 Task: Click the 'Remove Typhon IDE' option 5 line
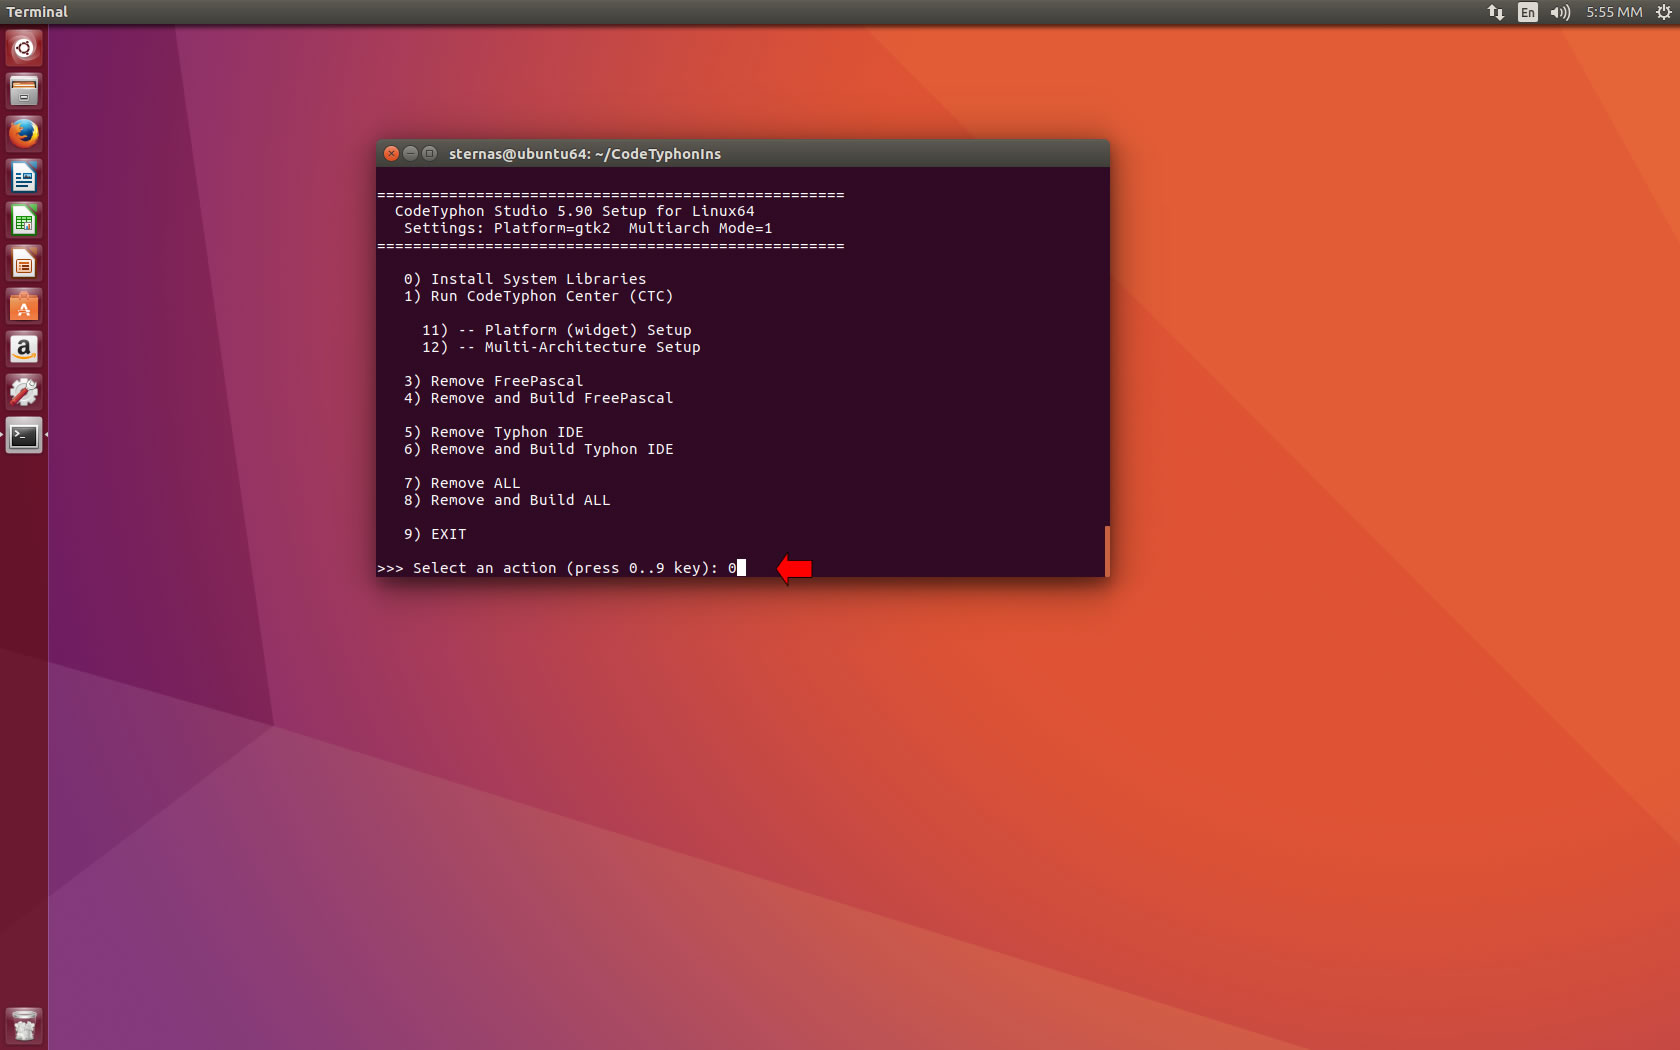494,432
